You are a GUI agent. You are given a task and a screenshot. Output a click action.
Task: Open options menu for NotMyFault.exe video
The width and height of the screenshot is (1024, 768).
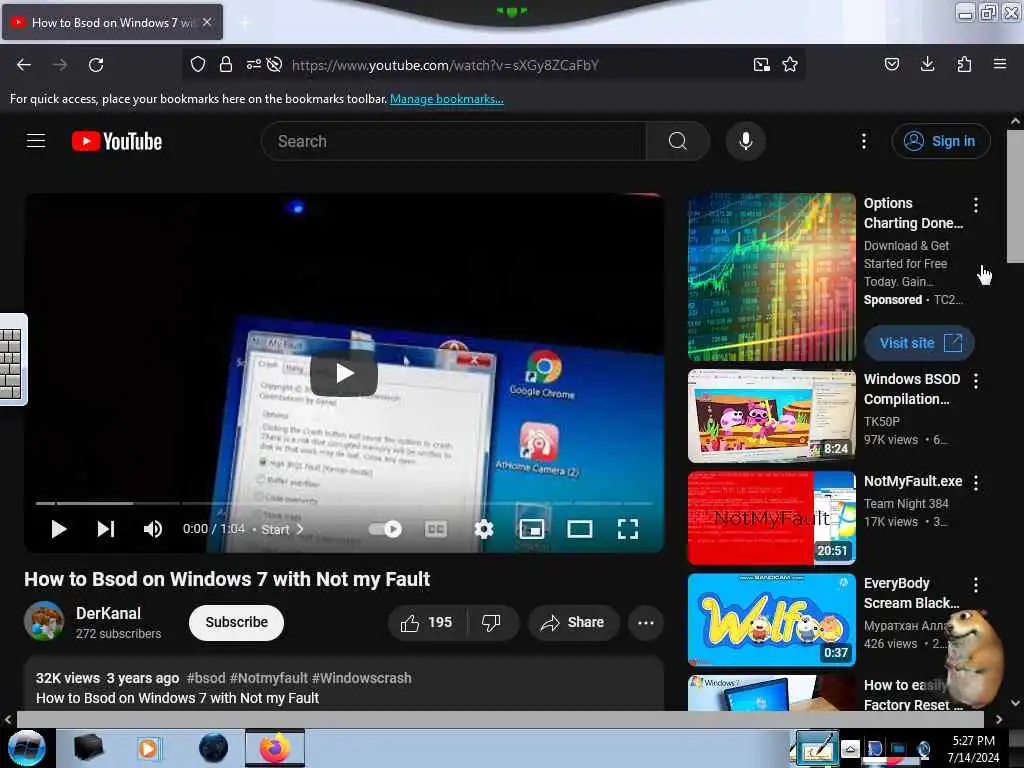(x=976, y=483)
